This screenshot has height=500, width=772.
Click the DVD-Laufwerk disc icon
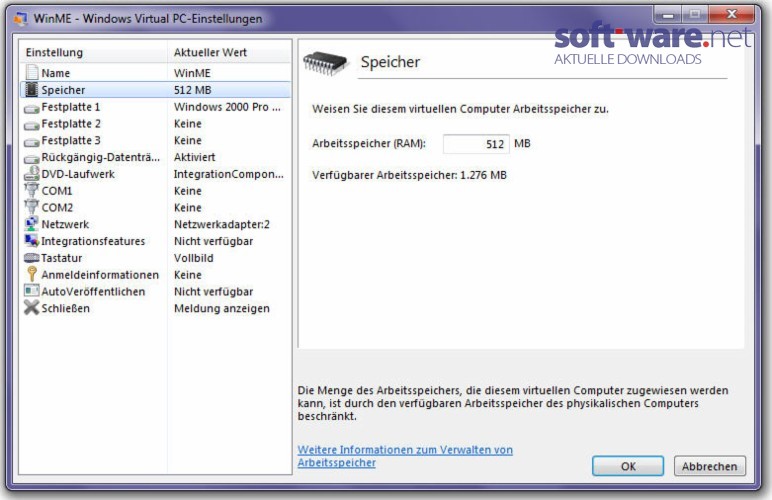click(x=32, y=173)
